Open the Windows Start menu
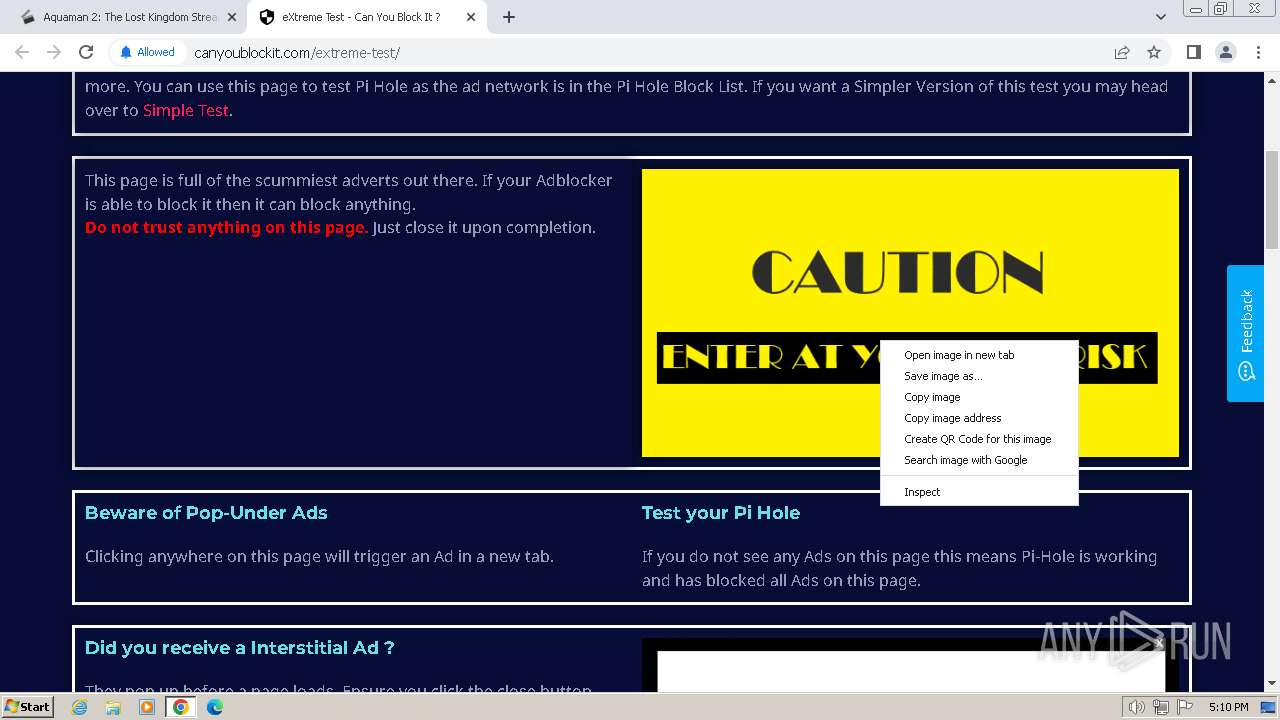This screenshot has height=720, width=1280. (x=28, y=706)
